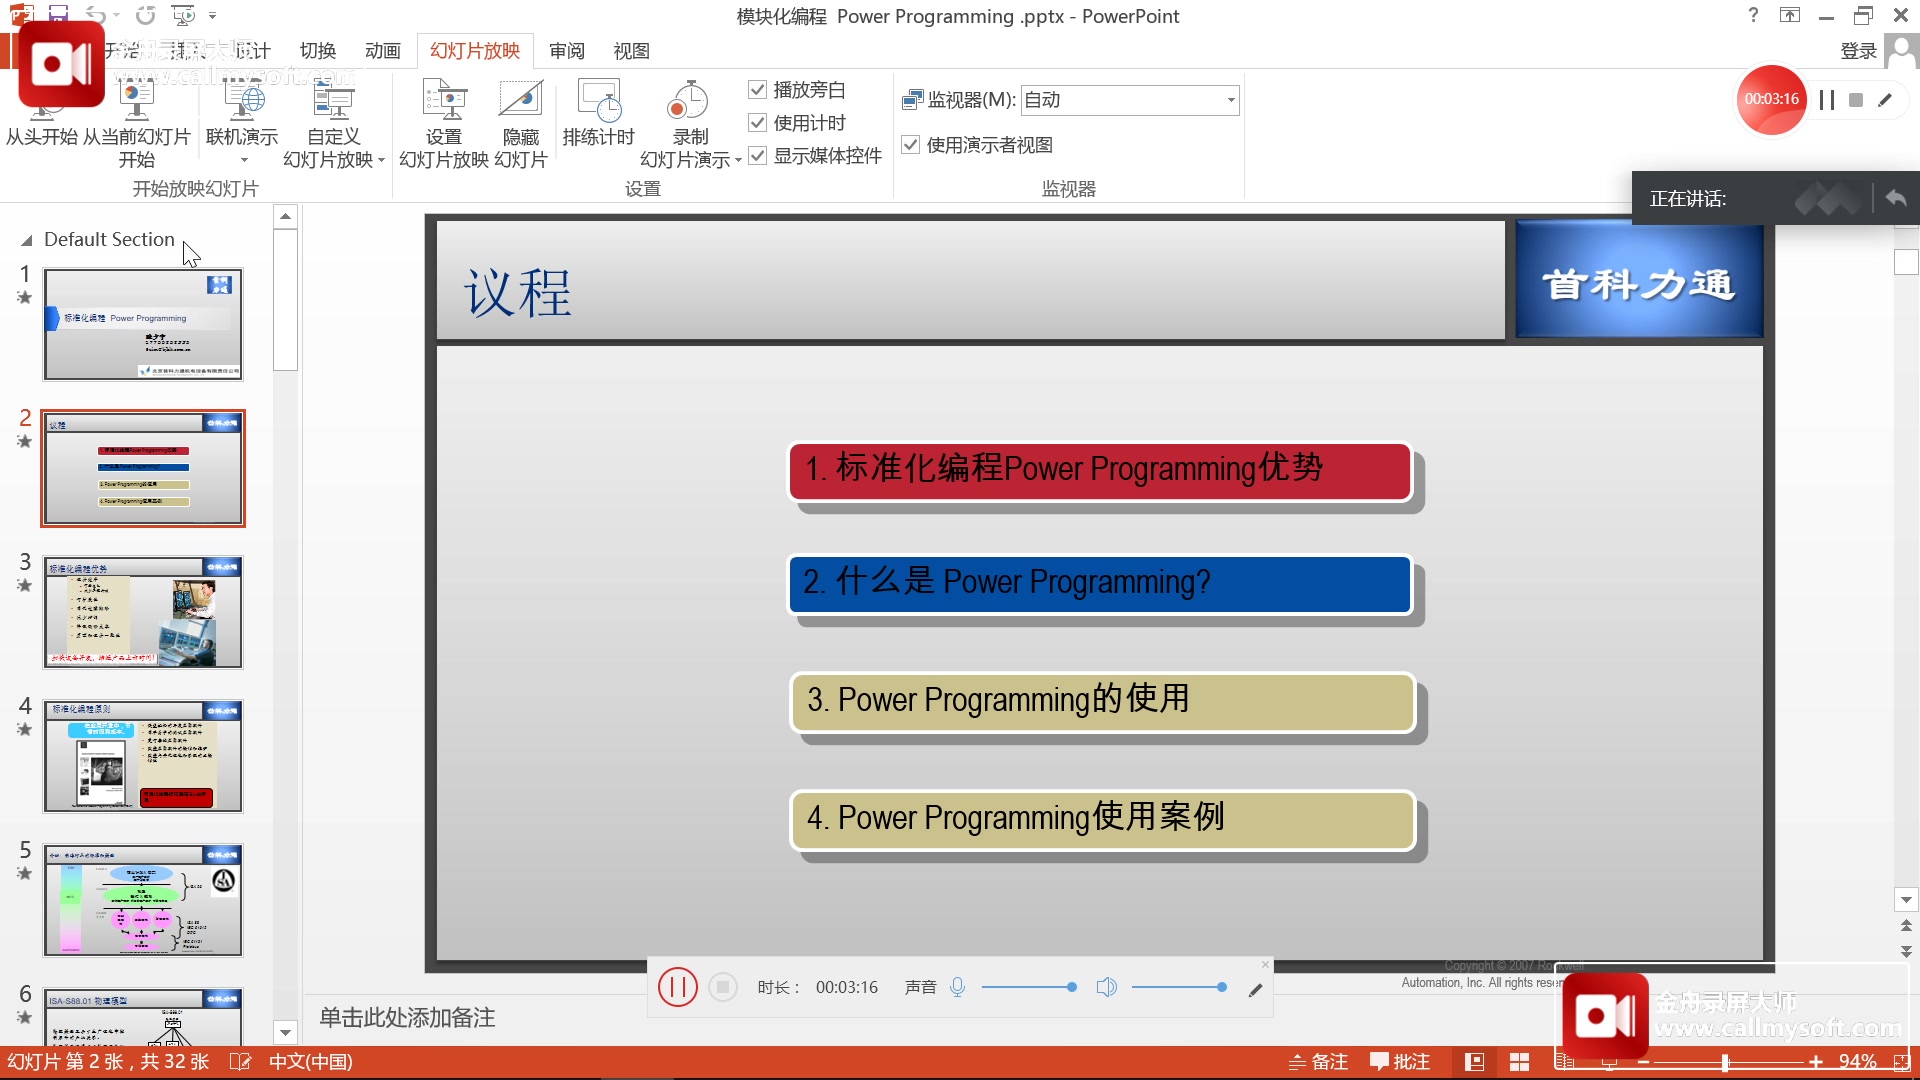Open 批注 comments from status bar
The height and width of the screenshot is (1080, 1920).
click(1400, 1061)
